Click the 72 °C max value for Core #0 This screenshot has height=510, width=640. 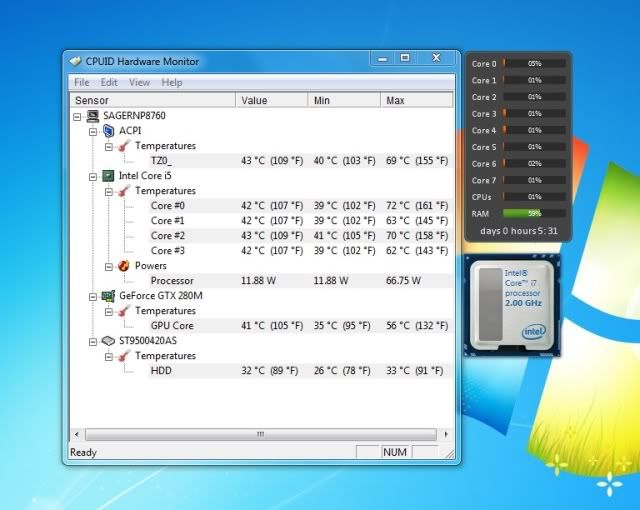click(x=417, y=206)
